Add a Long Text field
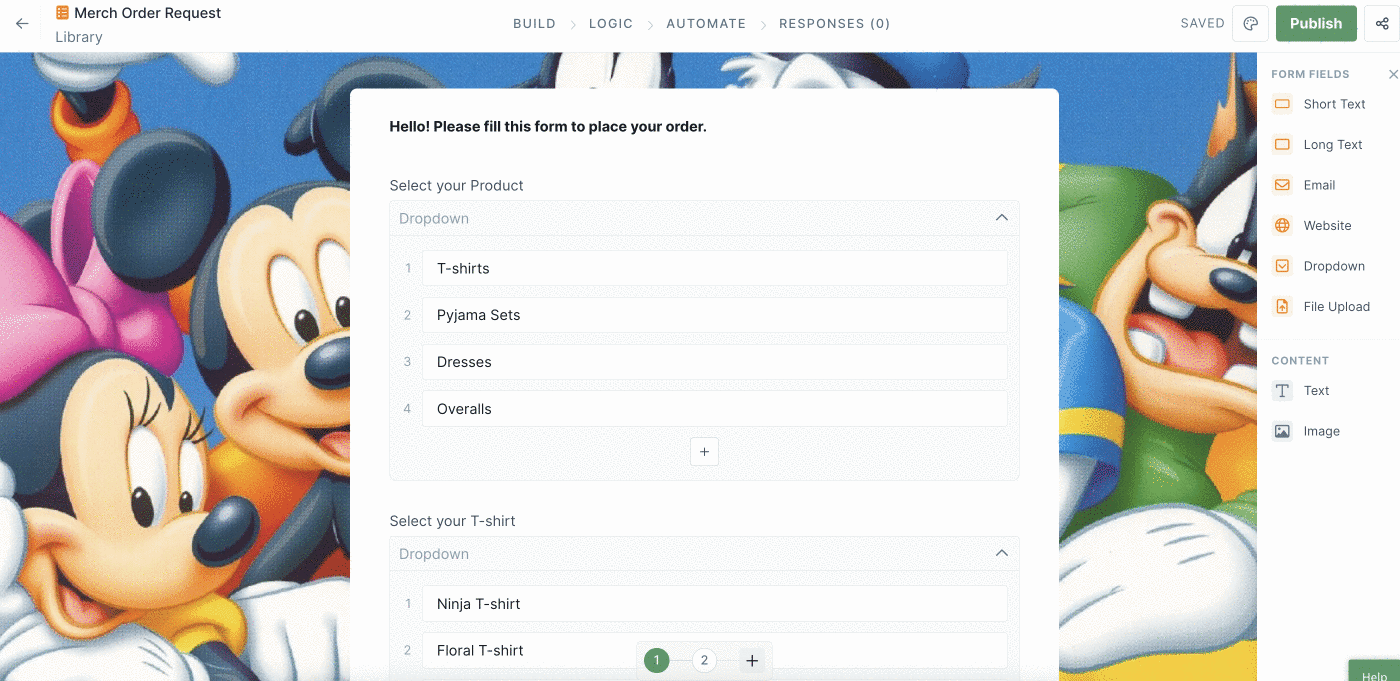This screenshot has width=1400, height=681. [x=1318, y=145]
